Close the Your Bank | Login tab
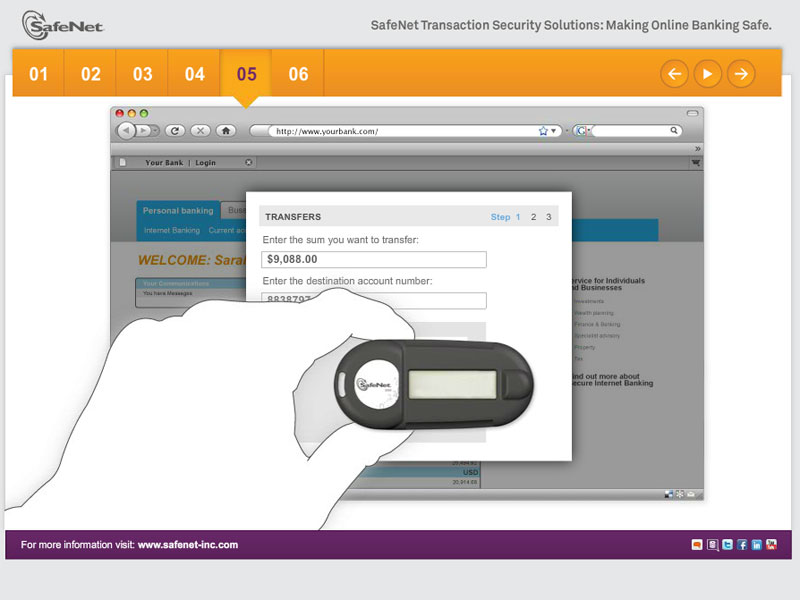Screen dimensions: 800x600 (248, 162)
